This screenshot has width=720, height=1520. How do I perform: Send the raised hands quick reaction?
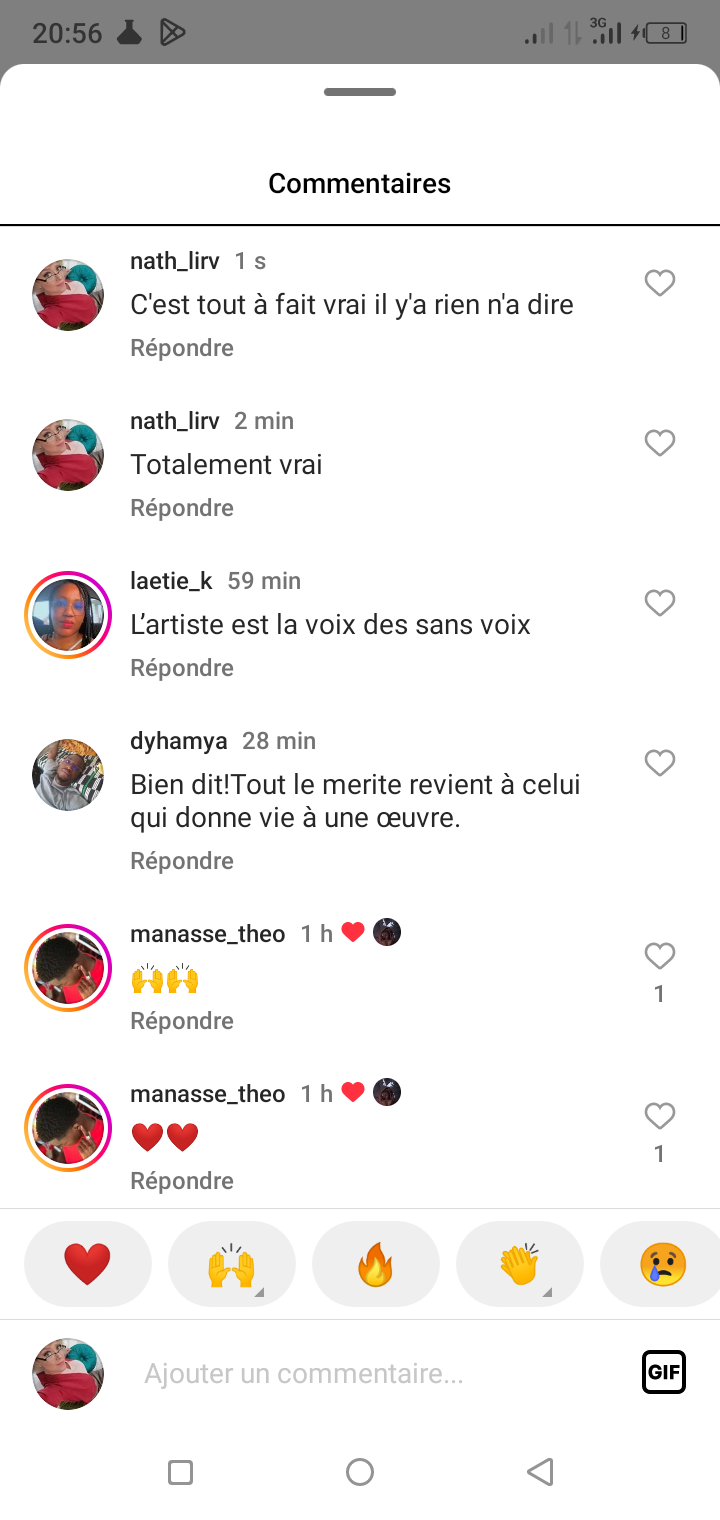pos(232,1264)
